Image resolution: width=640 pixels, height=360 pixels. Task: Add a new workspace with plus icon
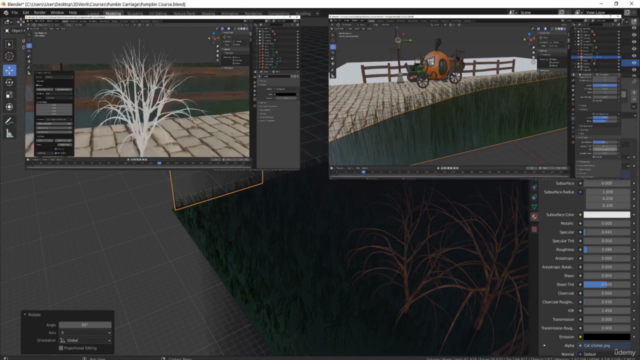(x=317, y=13)
